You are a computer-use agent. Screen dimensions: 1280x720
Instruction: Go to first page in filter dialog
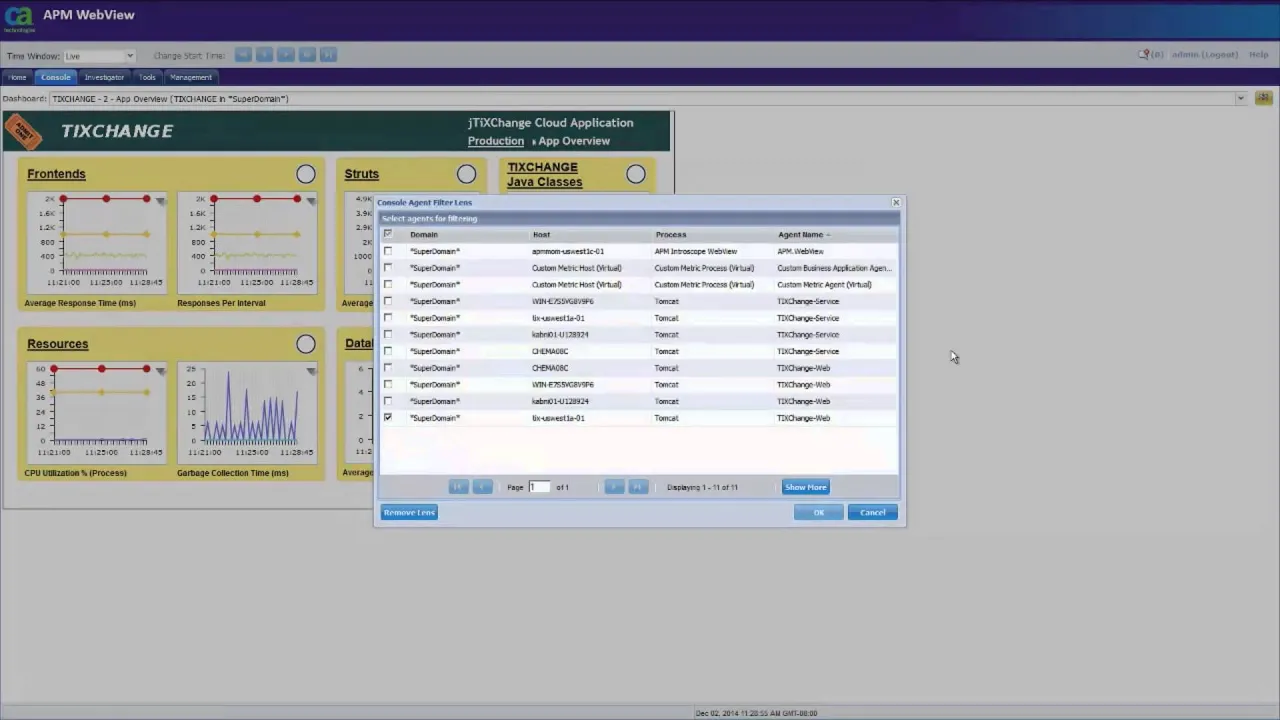click(458, 487)
